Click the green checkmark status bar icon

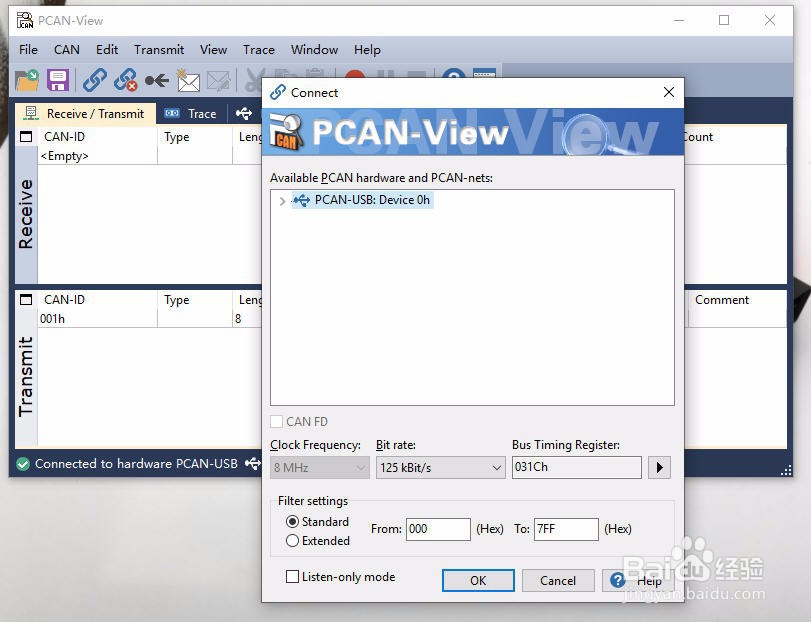tap(23, 464)
